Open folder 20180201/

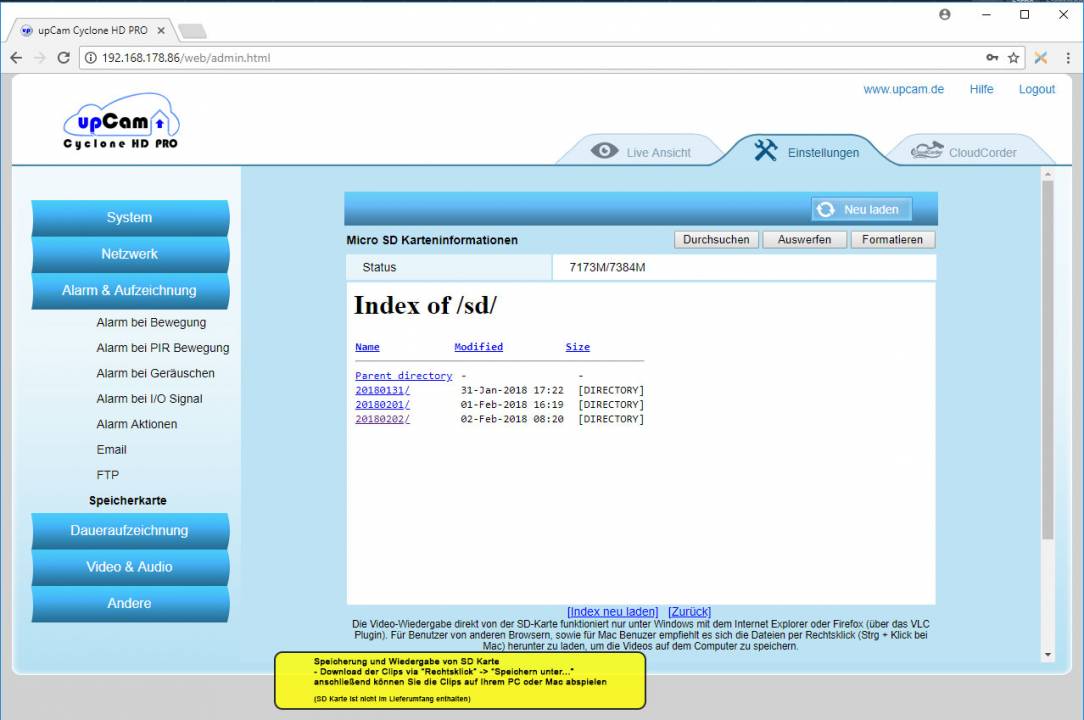pos(382,405)
